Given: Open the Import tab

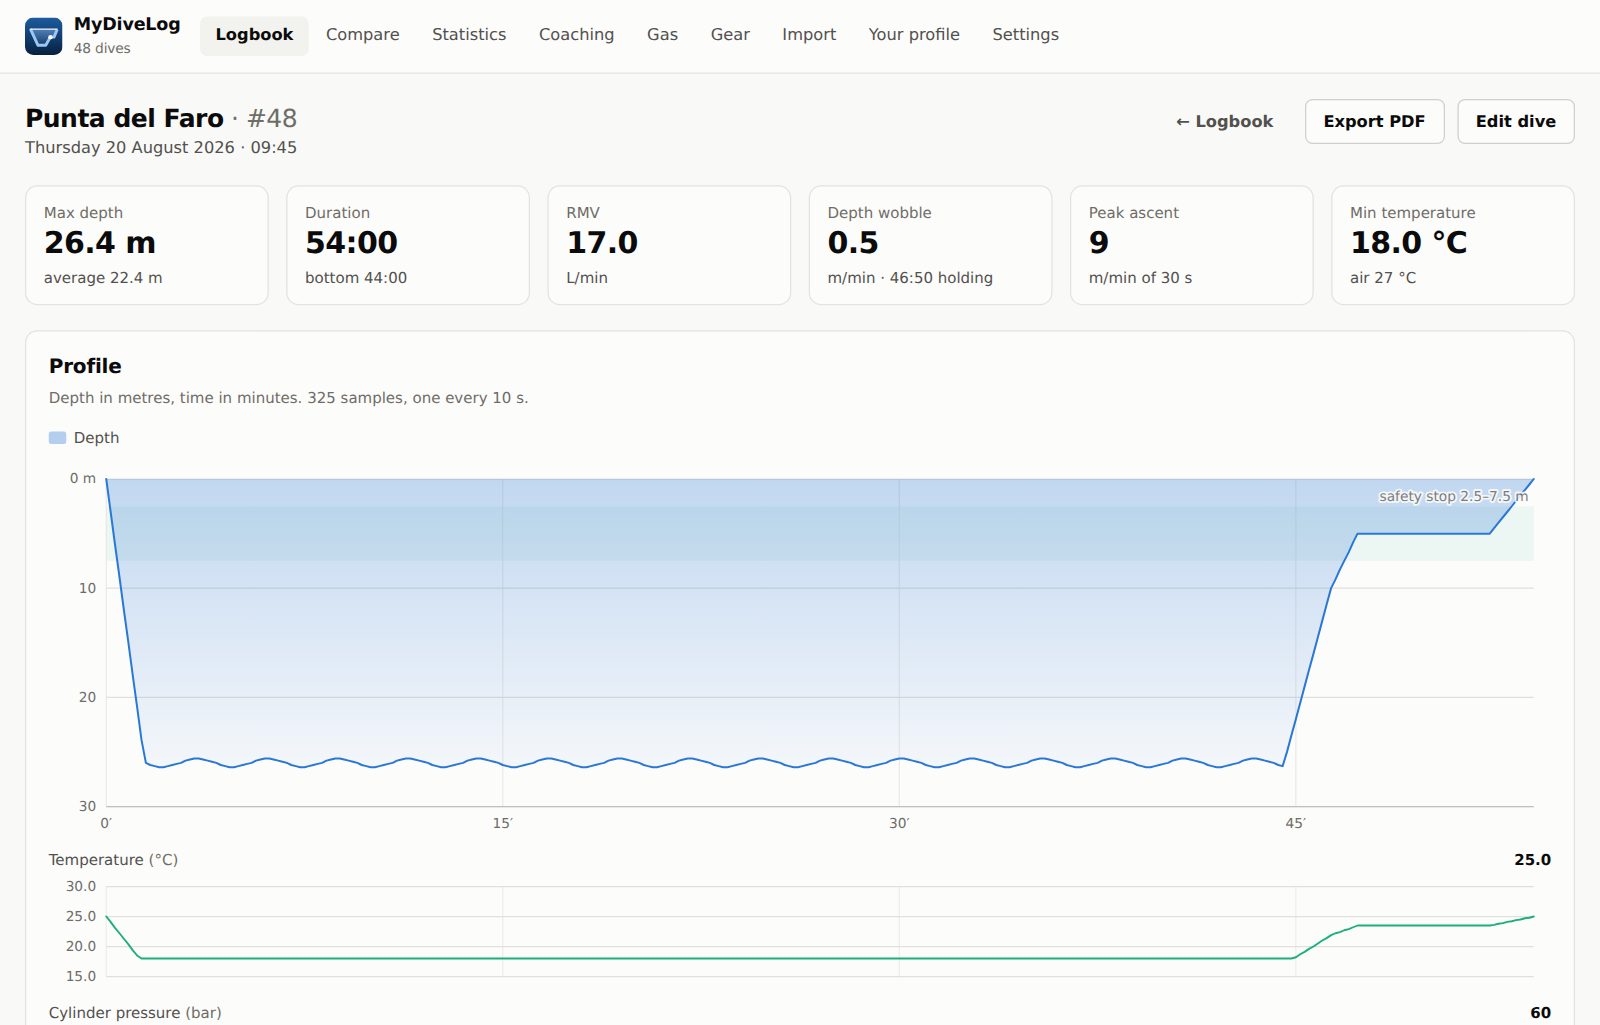Looking at the screenshot, I should click(x=809, y=35).
